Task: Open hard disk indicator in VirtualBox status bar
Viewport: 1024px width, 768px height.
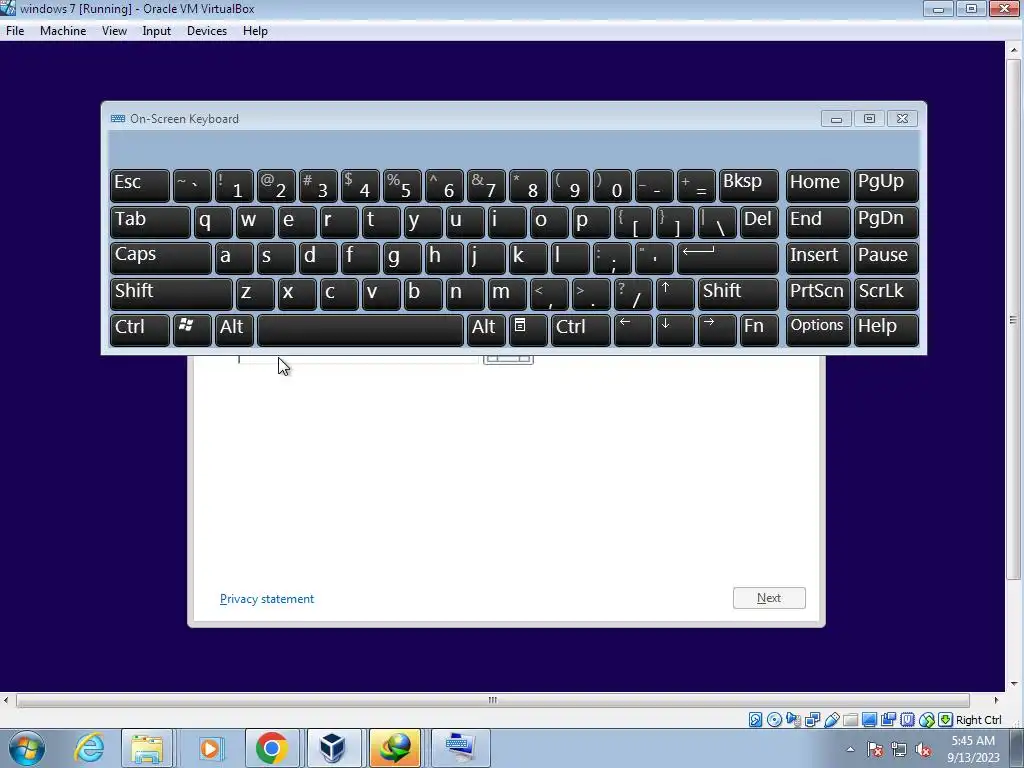Action: 756,720
